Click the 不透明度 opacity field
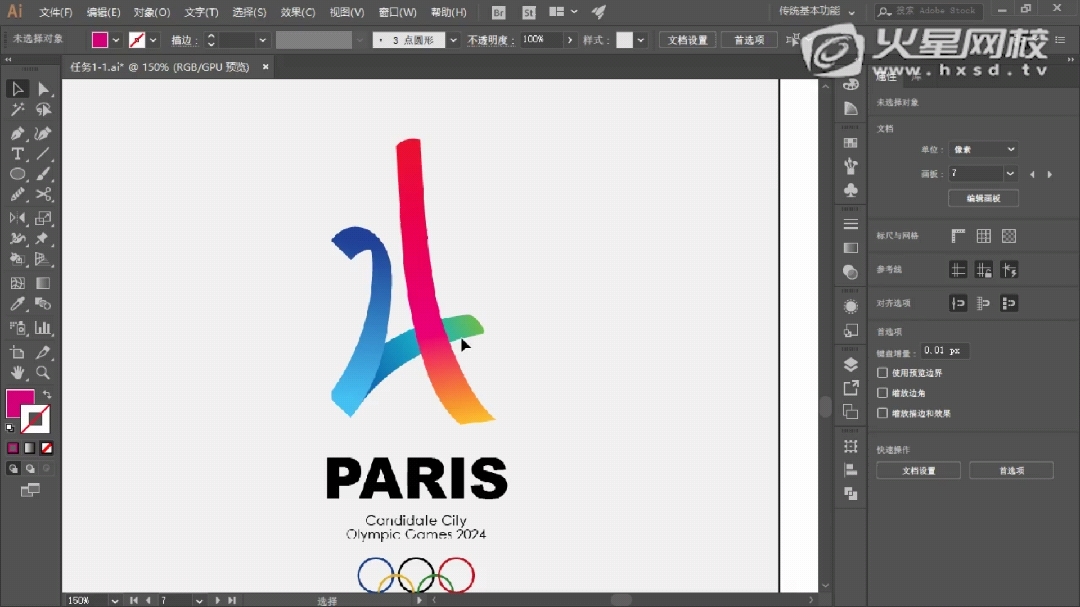This screenshot has width=1080, height=607. coord(541,40)
